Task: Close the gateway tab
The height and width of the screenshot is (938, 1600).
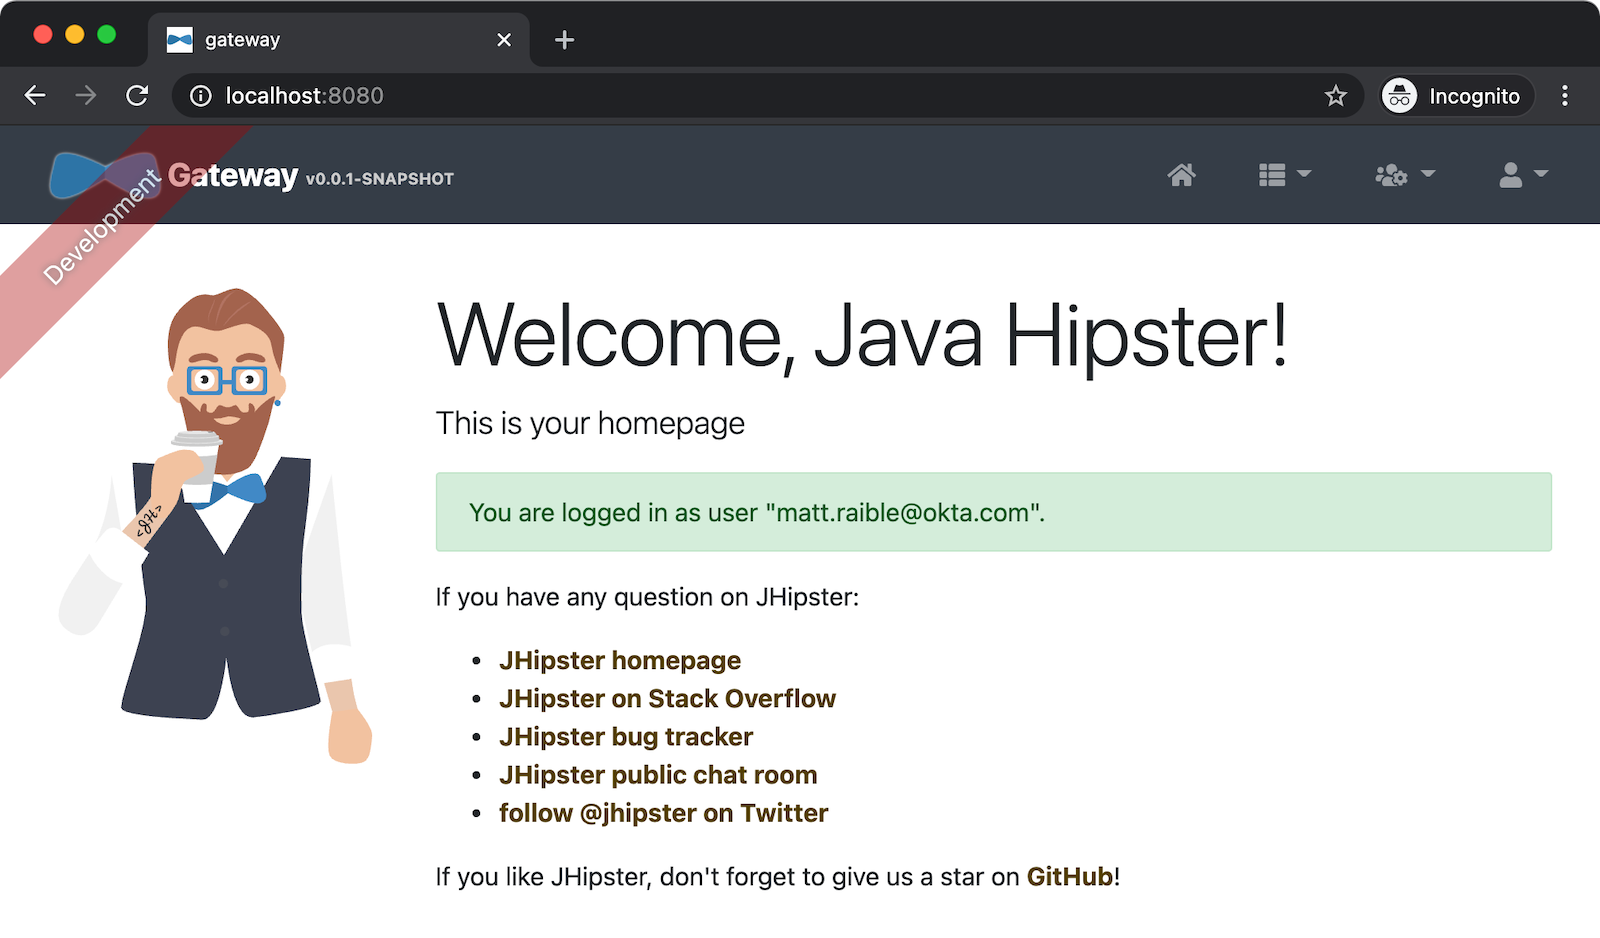Action: pyautogui.click(x=504, y=40)
